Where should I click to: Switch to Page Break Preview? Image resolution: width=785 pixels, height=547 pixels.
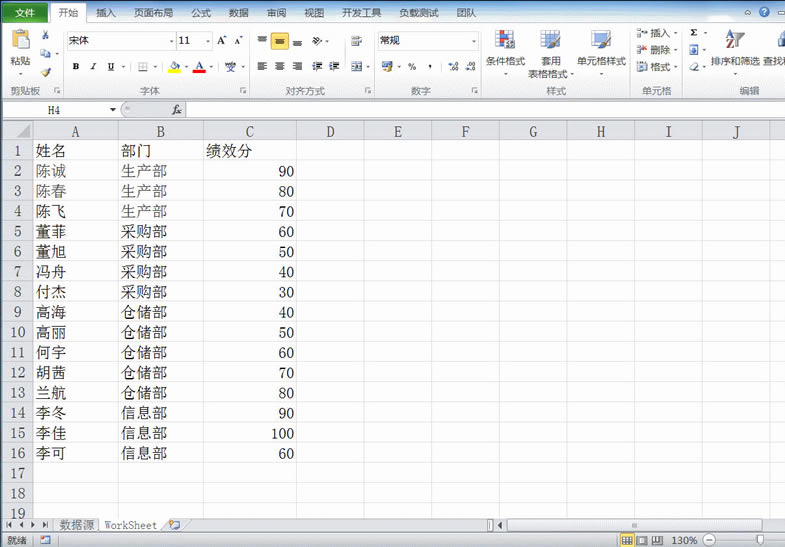657,540
